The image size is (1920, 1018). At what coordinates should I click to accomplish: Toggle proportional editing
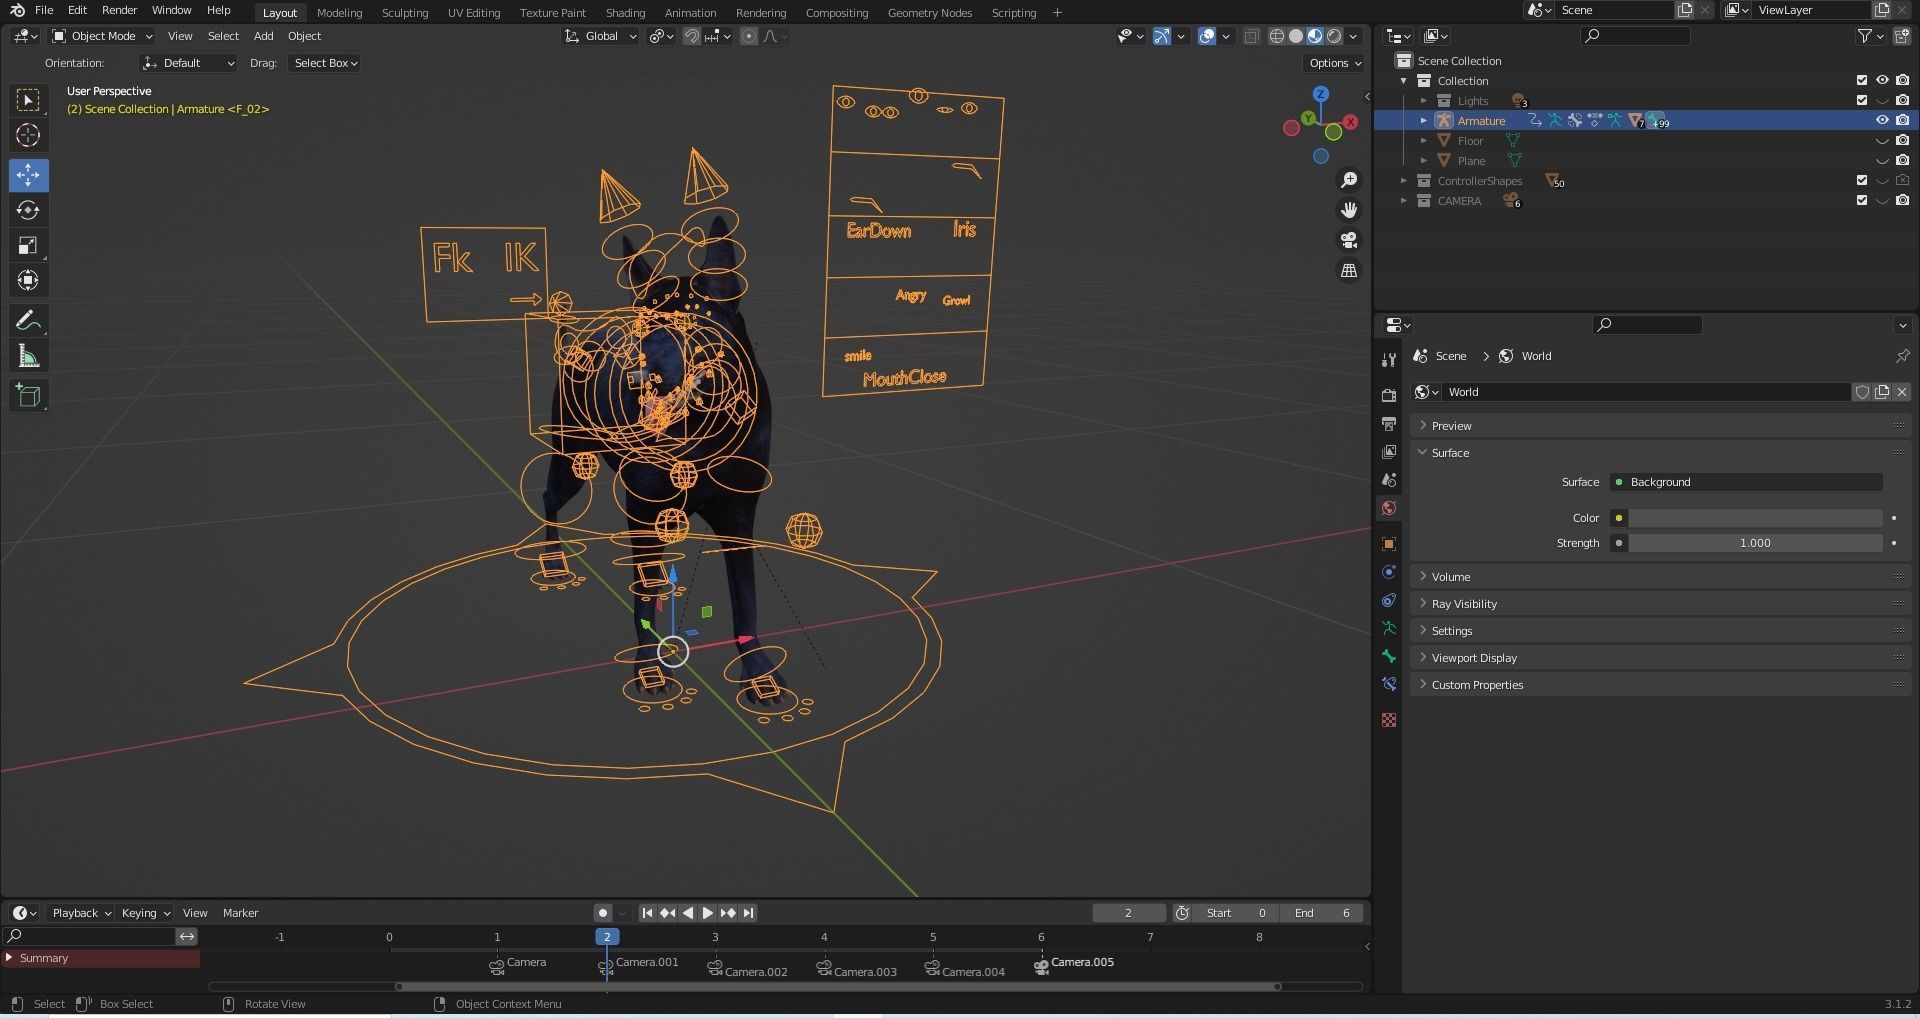pos(748,36)
